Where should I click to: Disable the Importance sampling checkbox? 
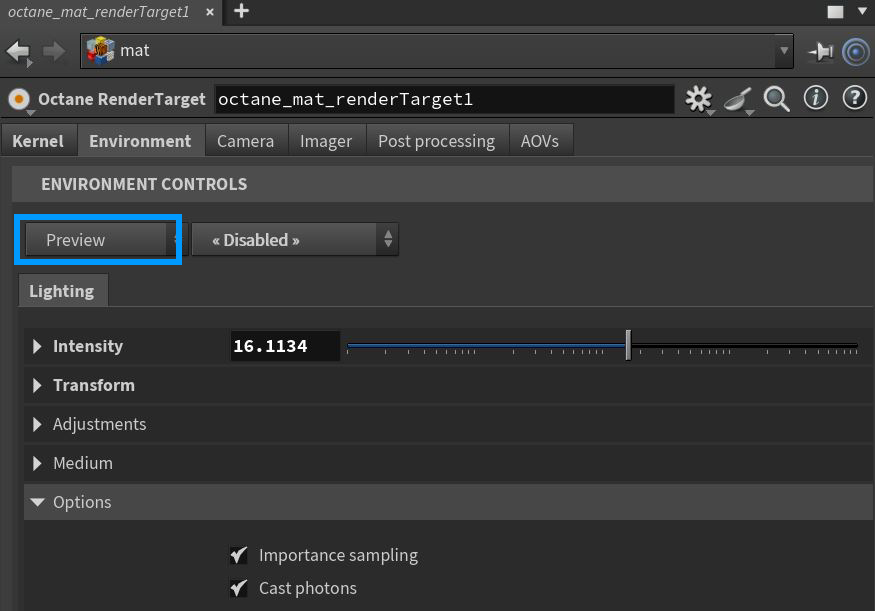point(238,555)
